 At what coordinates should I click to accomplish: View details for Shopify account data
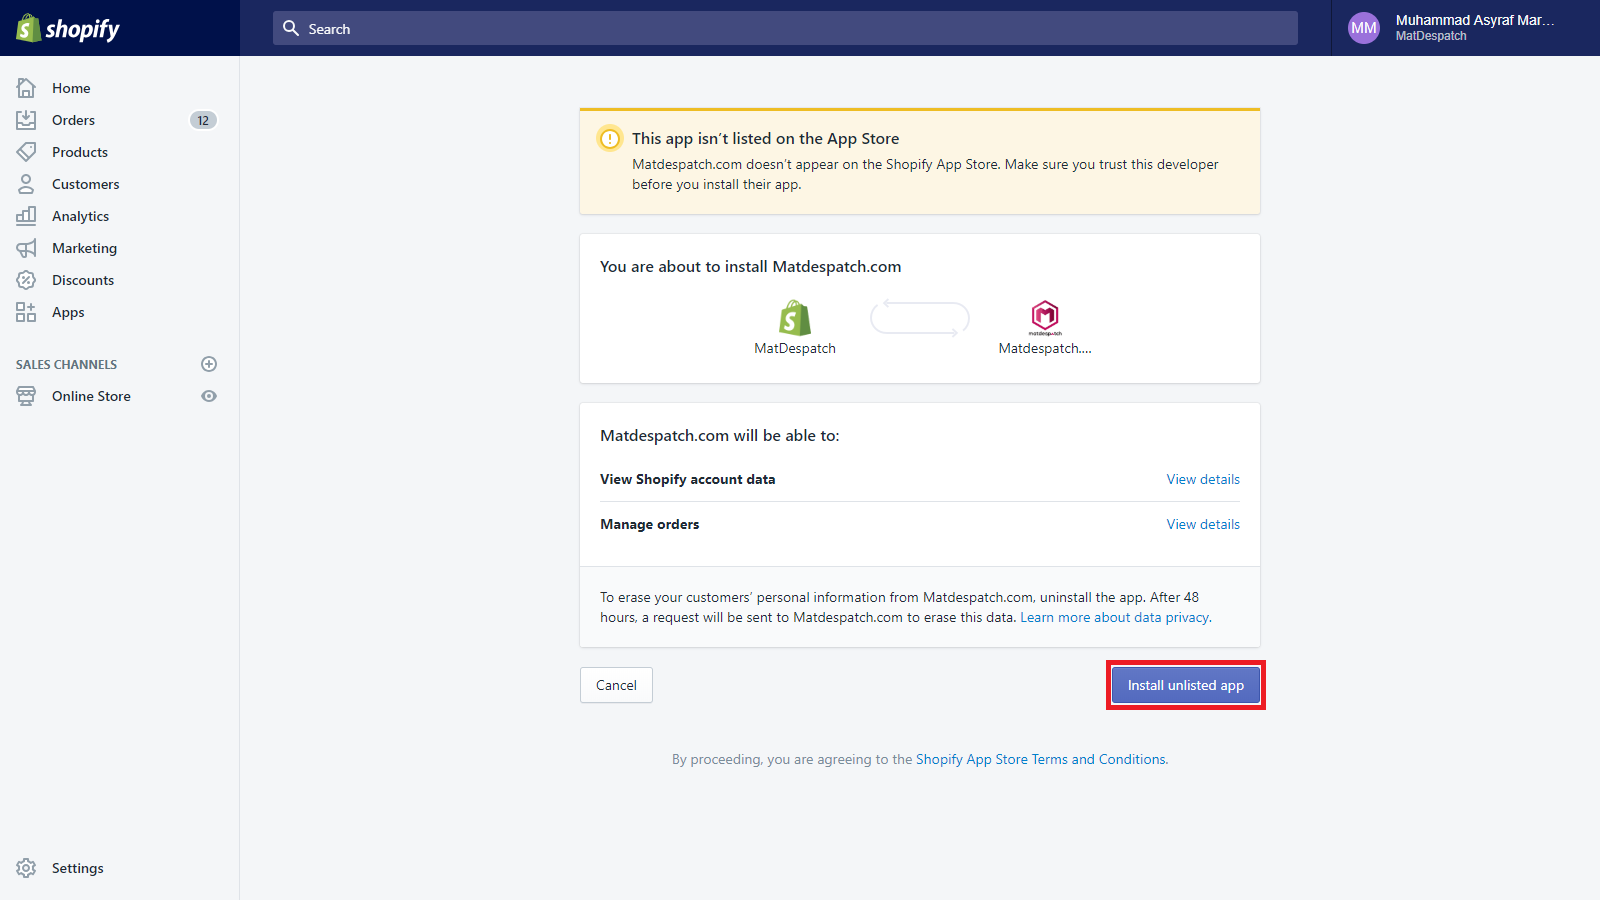pyautogui.click(x=1203, y=479)
